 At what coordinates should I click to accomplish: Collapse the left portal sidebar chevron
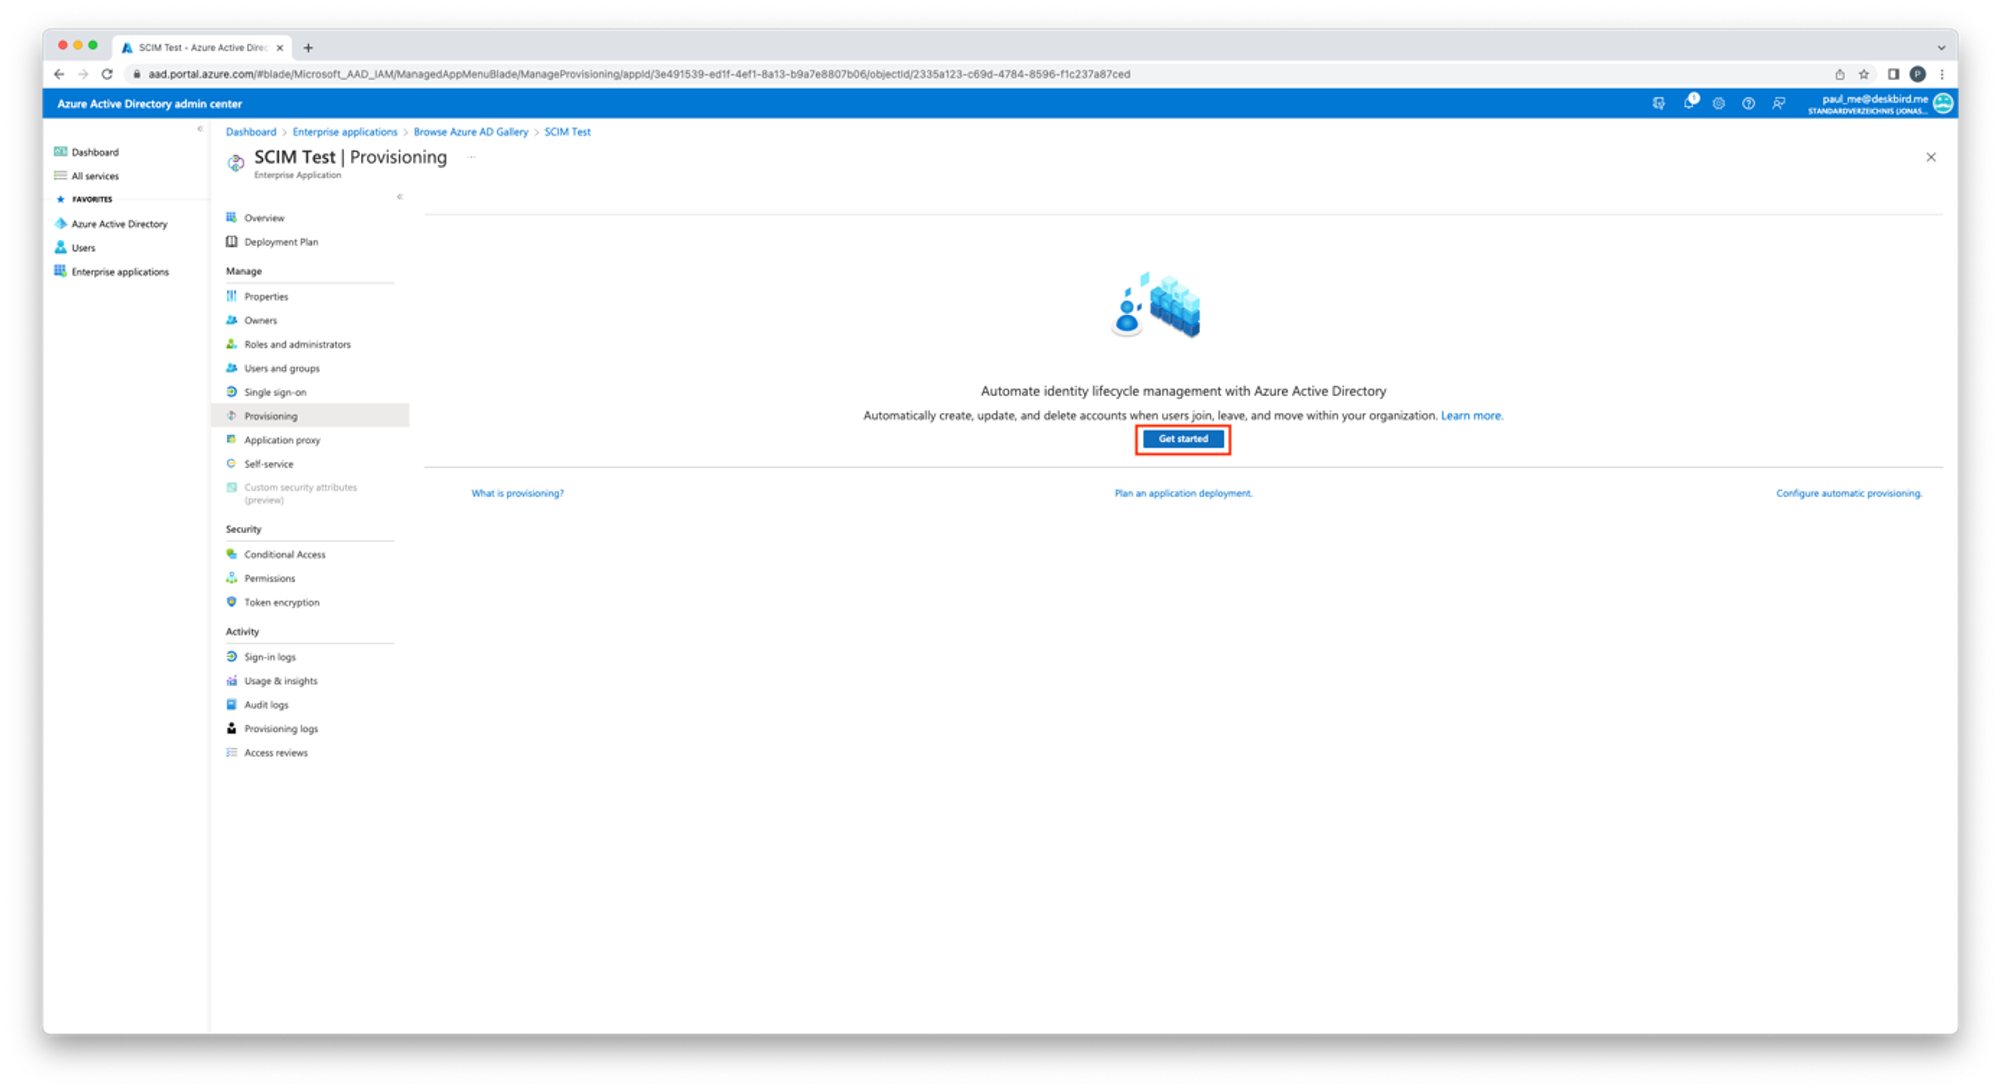(x=200, y=129)
